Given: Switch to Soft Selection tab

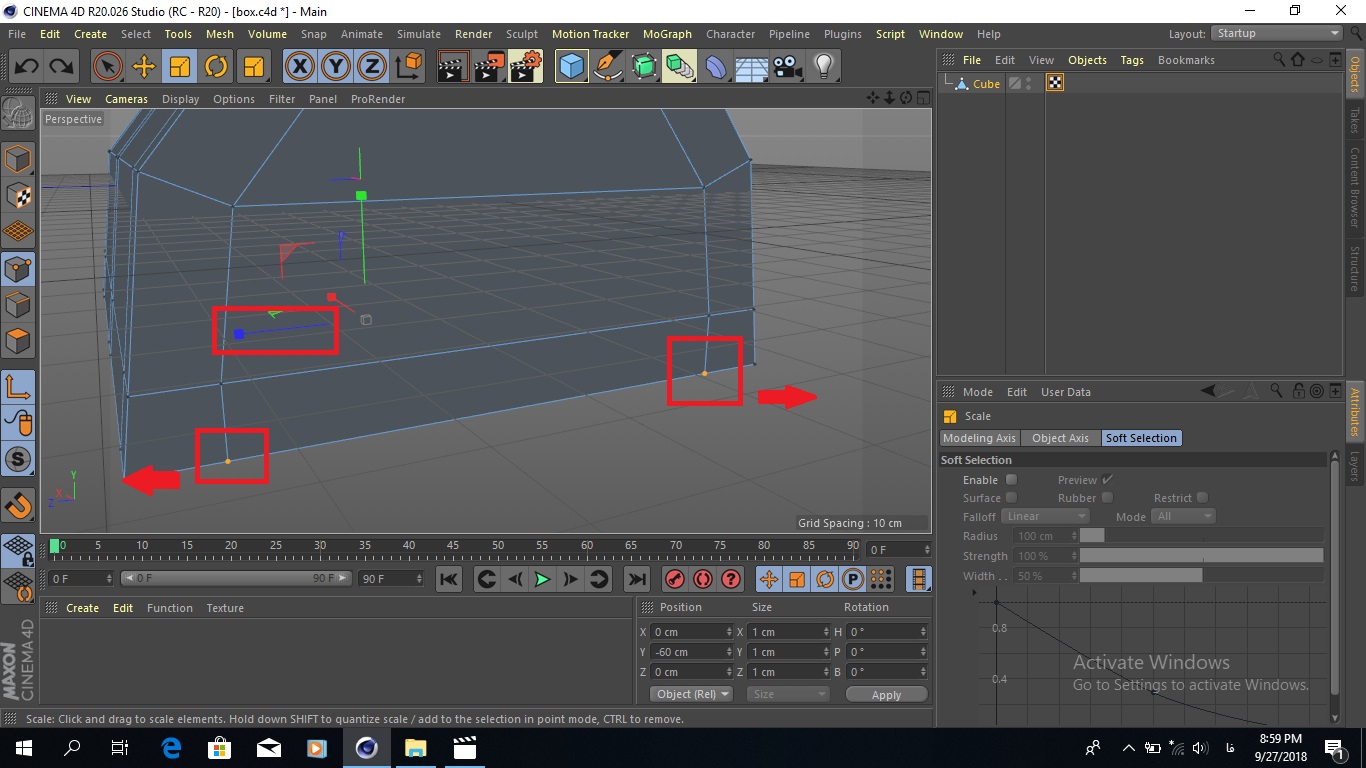Looking at the screenshot, I should pos(1141,438).
